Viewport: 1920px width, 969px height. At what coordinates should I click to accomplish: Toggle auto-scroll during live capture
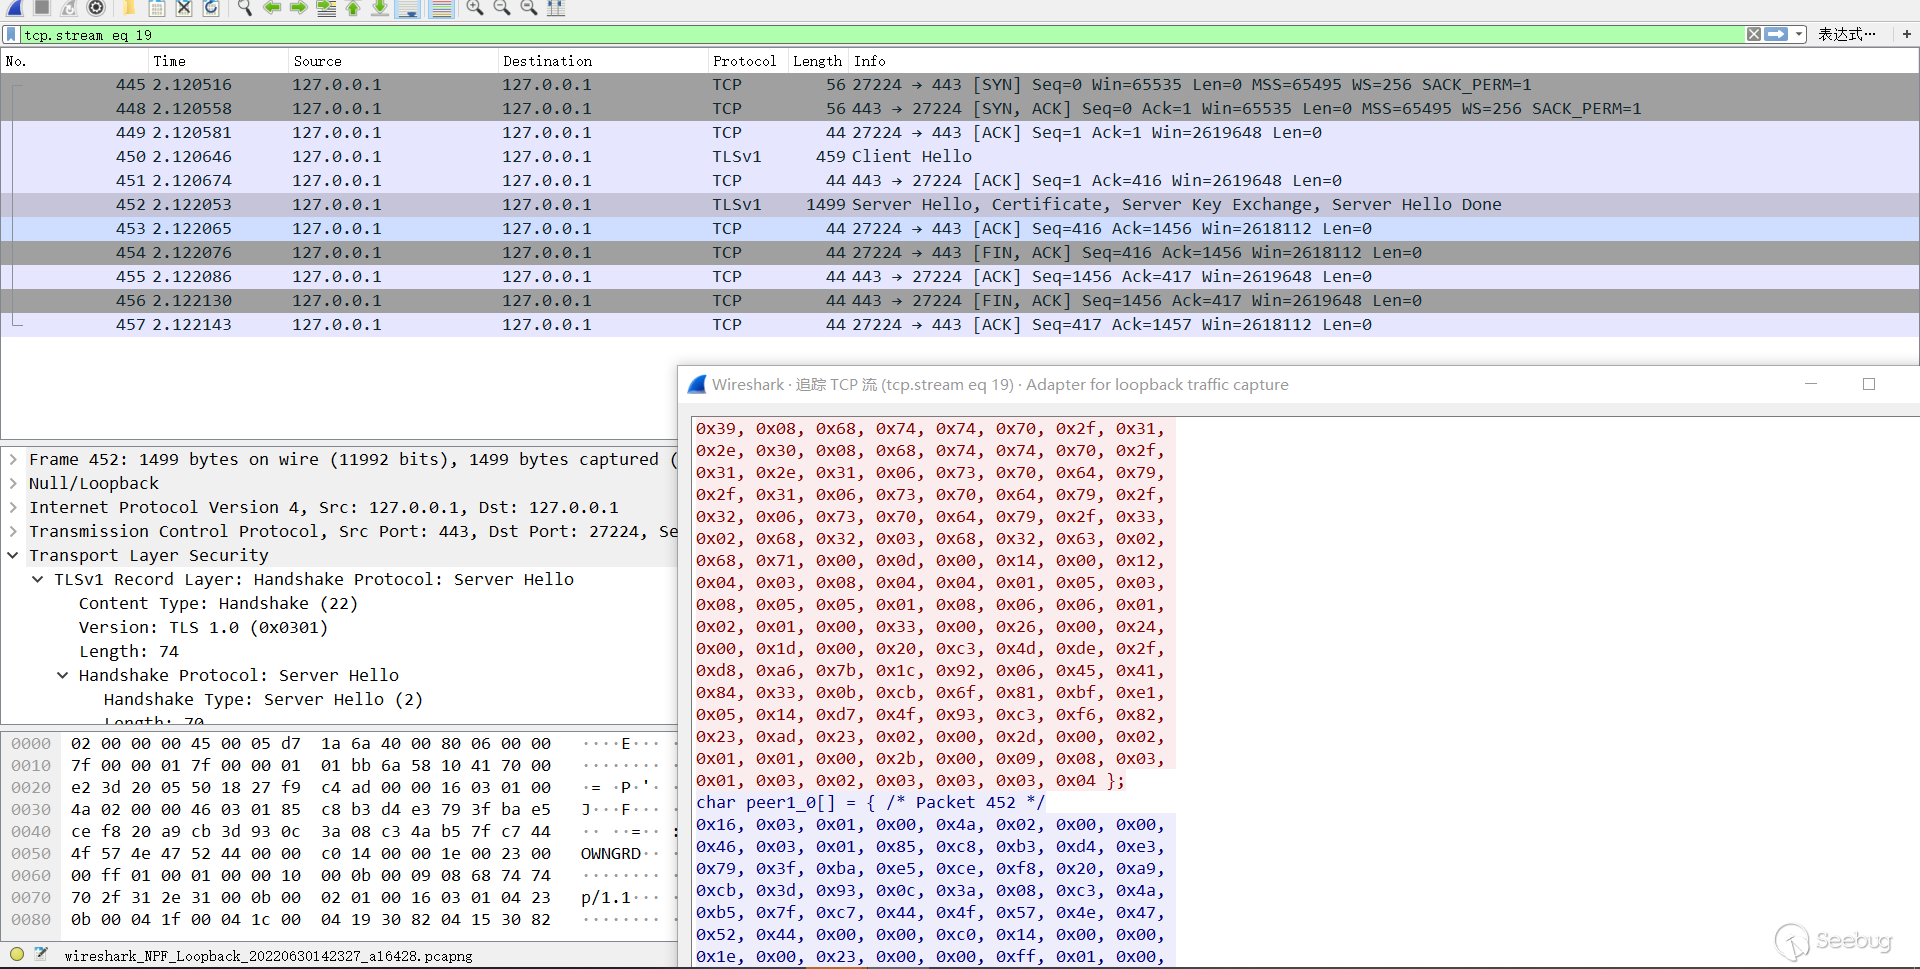click(407, 8)
